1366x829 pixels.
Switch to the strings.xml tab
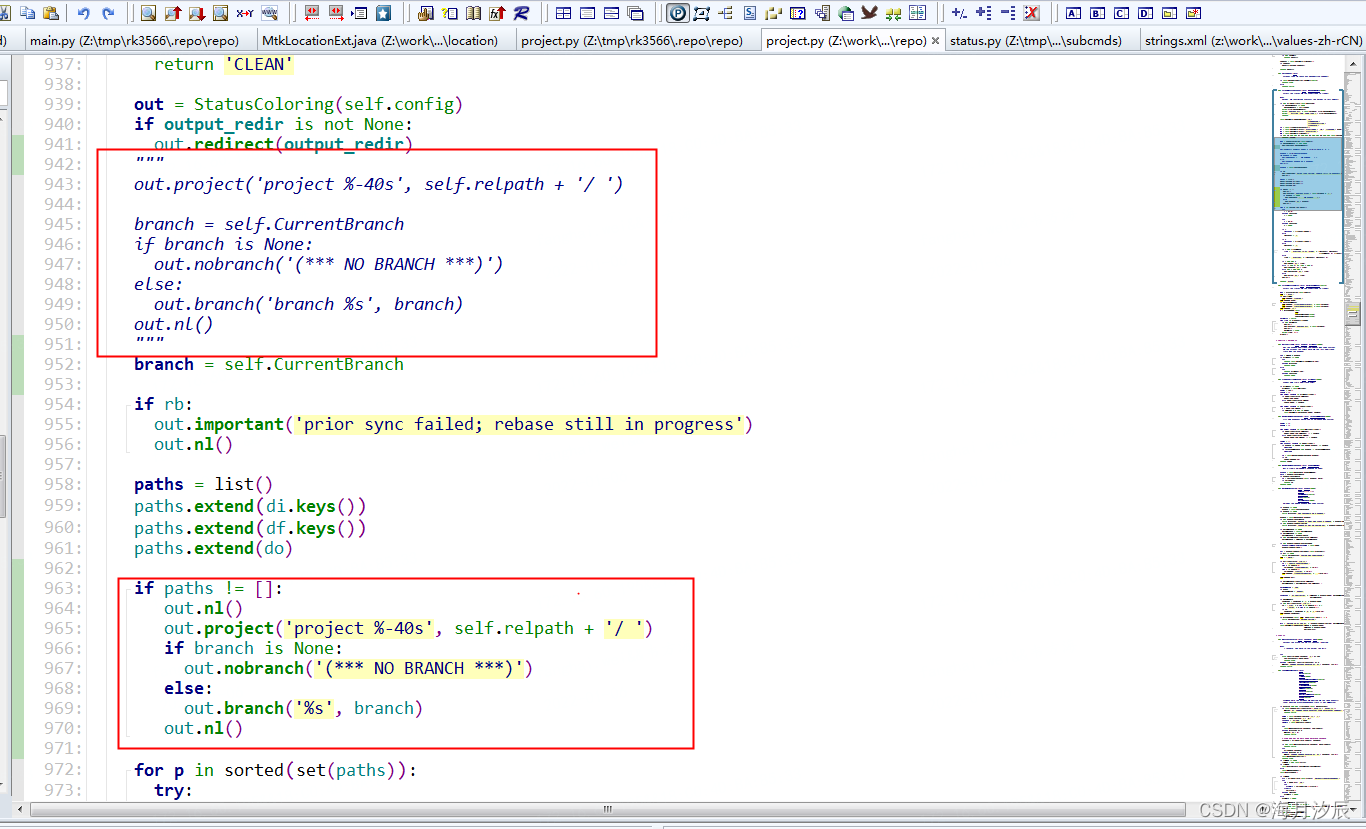pos(1253,41)
